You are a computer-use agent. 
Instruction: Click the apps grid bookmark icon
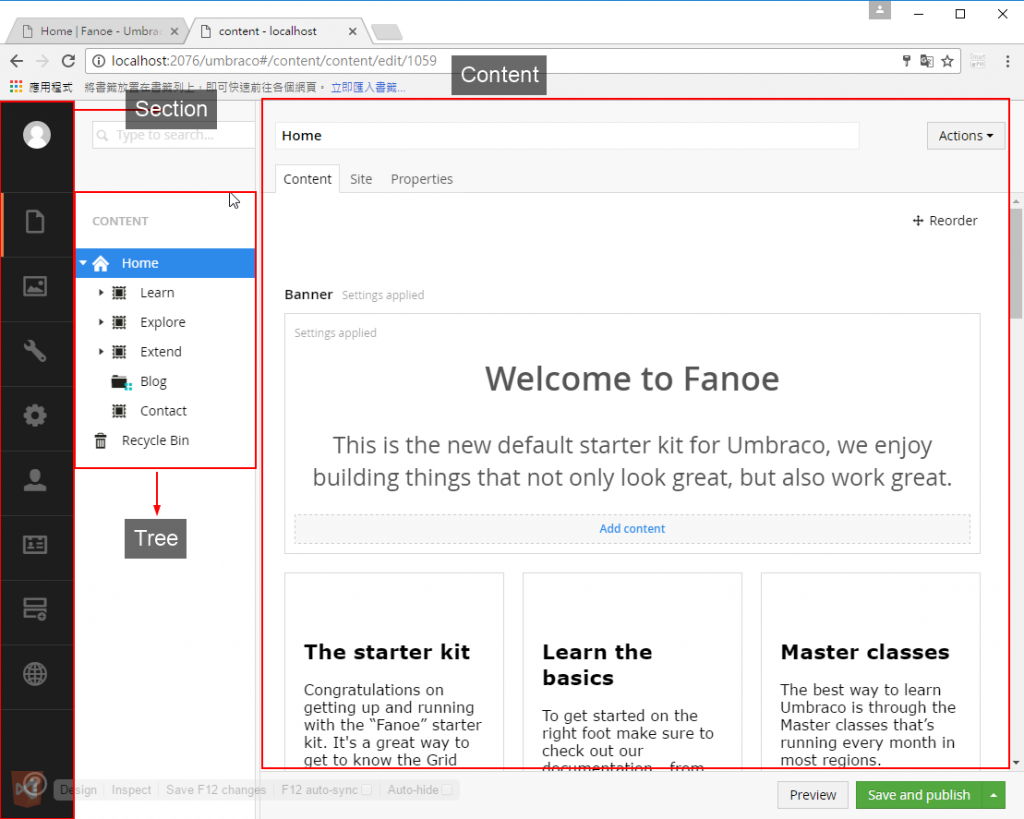point(16,86)
